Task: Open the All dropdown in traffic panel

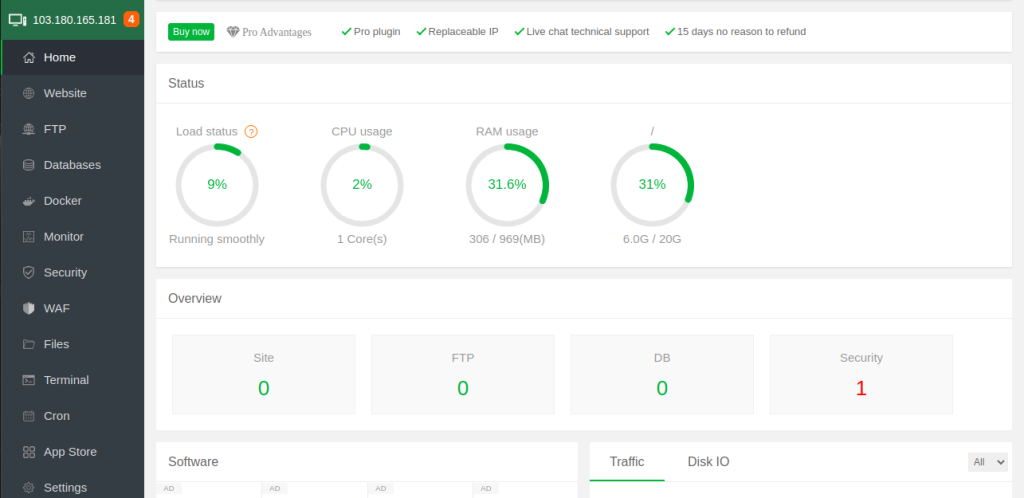Action: [987, 462]
